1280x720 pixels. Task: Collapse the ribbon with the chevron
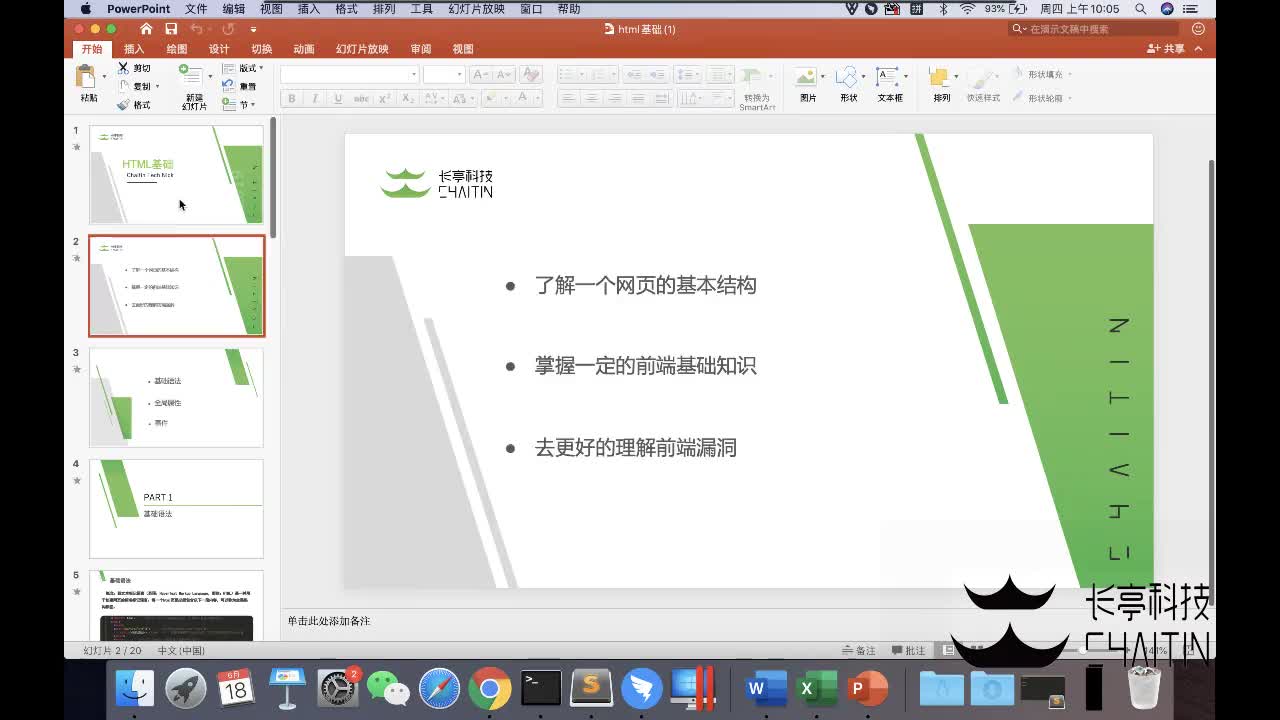click(x=1199, y=49)
